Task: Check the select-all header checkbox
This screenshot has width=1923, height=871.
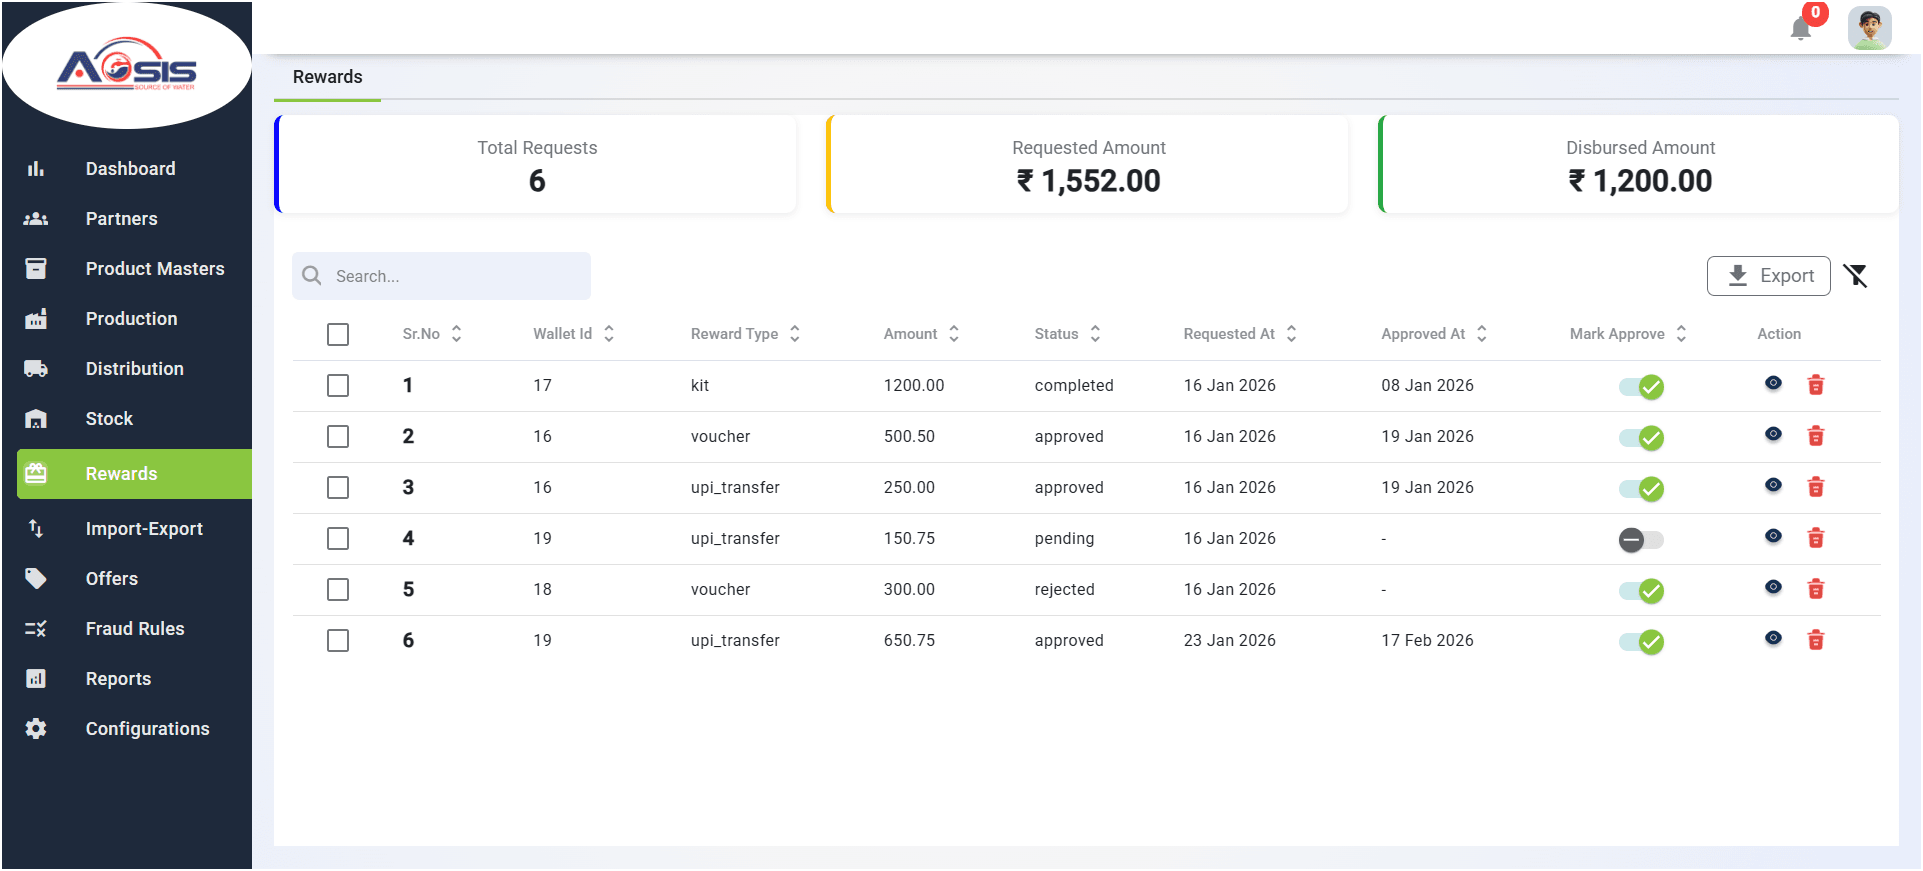Action: pyautogui.click(x=338, y=334)
